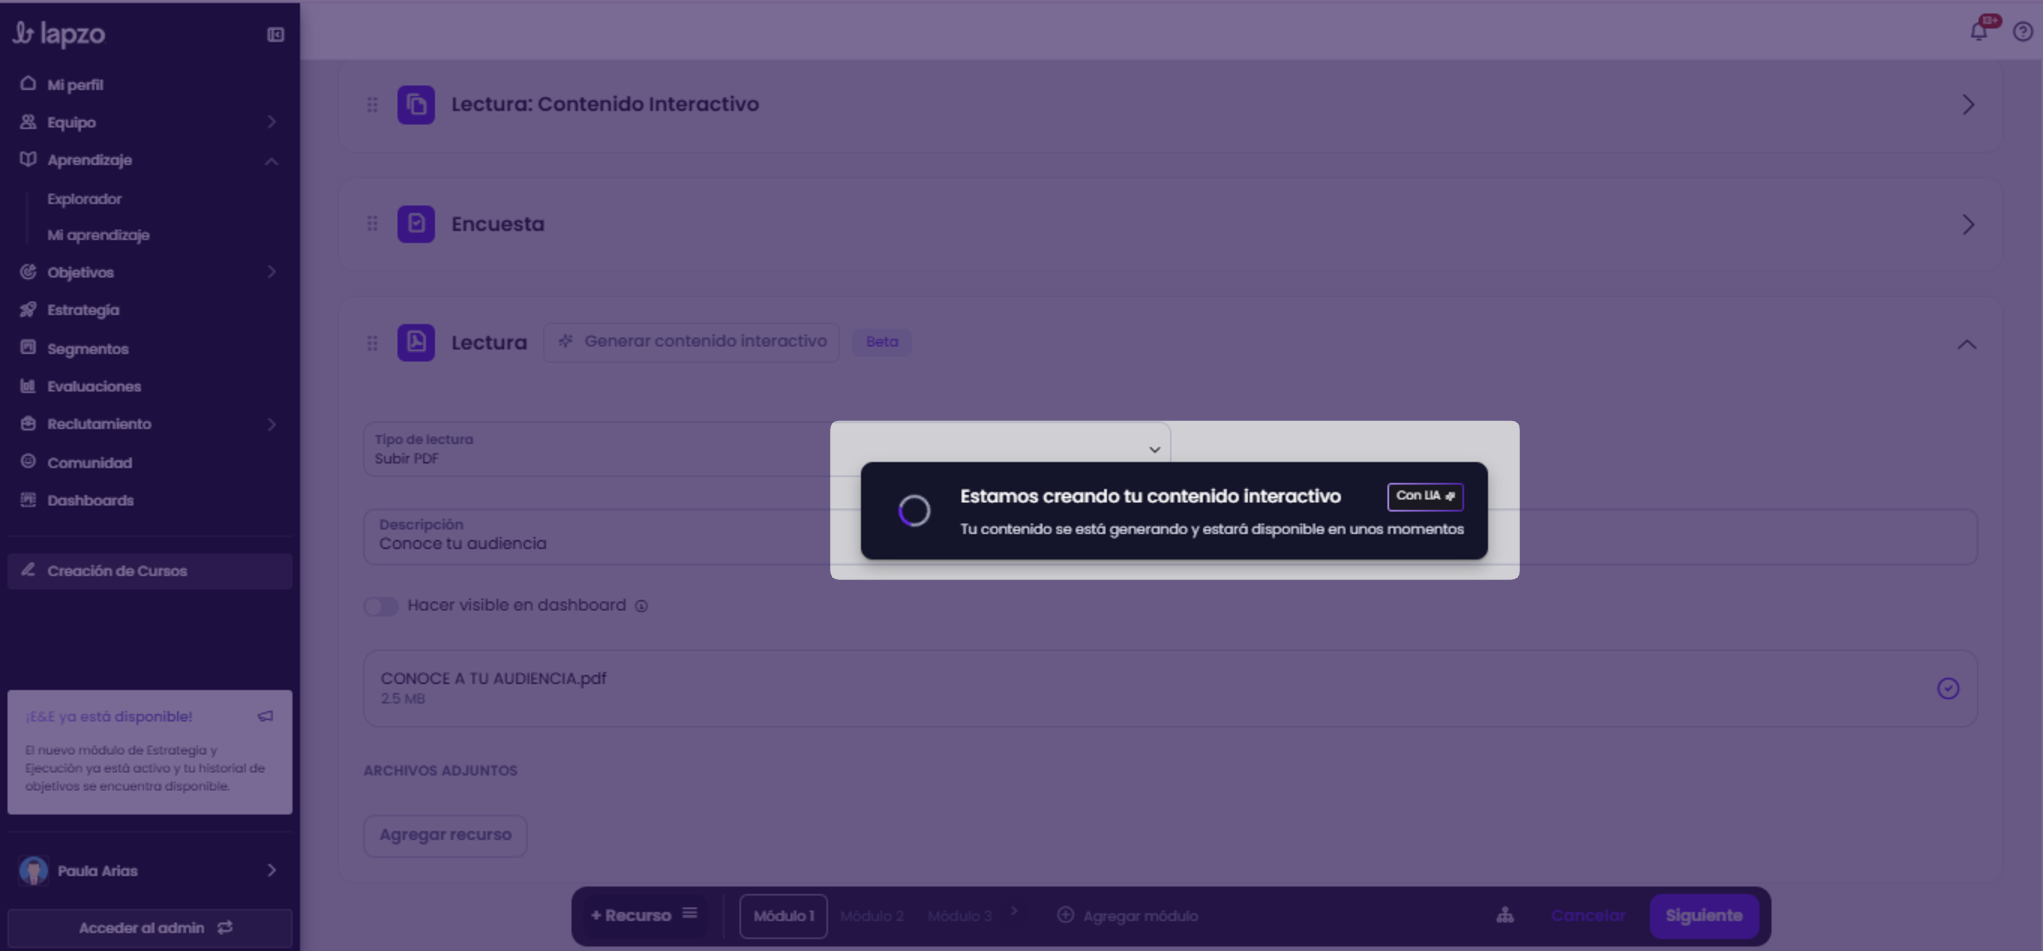Click Acceder al admin button

(x=150, y=928)
